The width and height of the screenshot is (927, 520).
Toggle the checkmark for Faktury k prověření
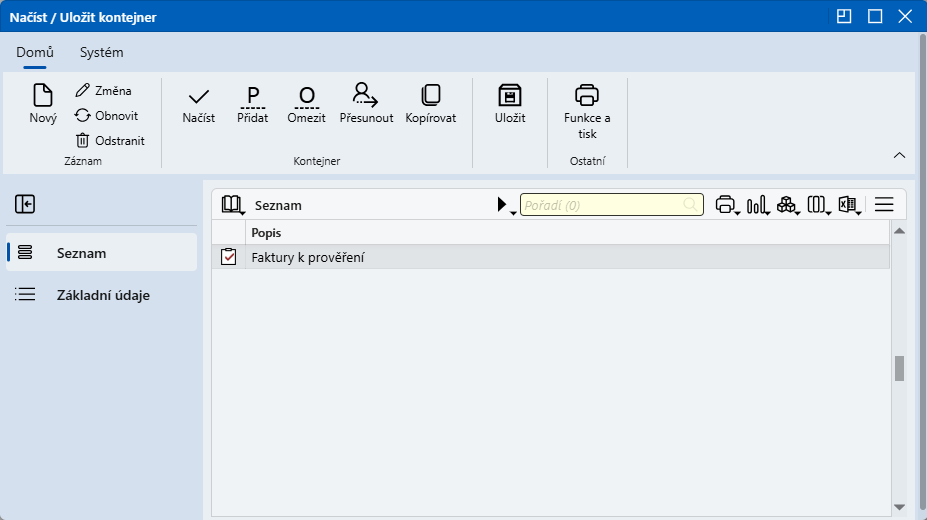pyautogui.click(x=228, y=257)
